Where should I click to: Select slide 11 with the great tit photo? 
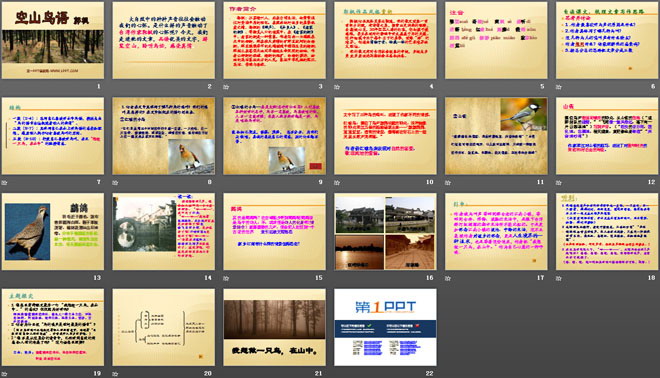(x=496, y=136)
